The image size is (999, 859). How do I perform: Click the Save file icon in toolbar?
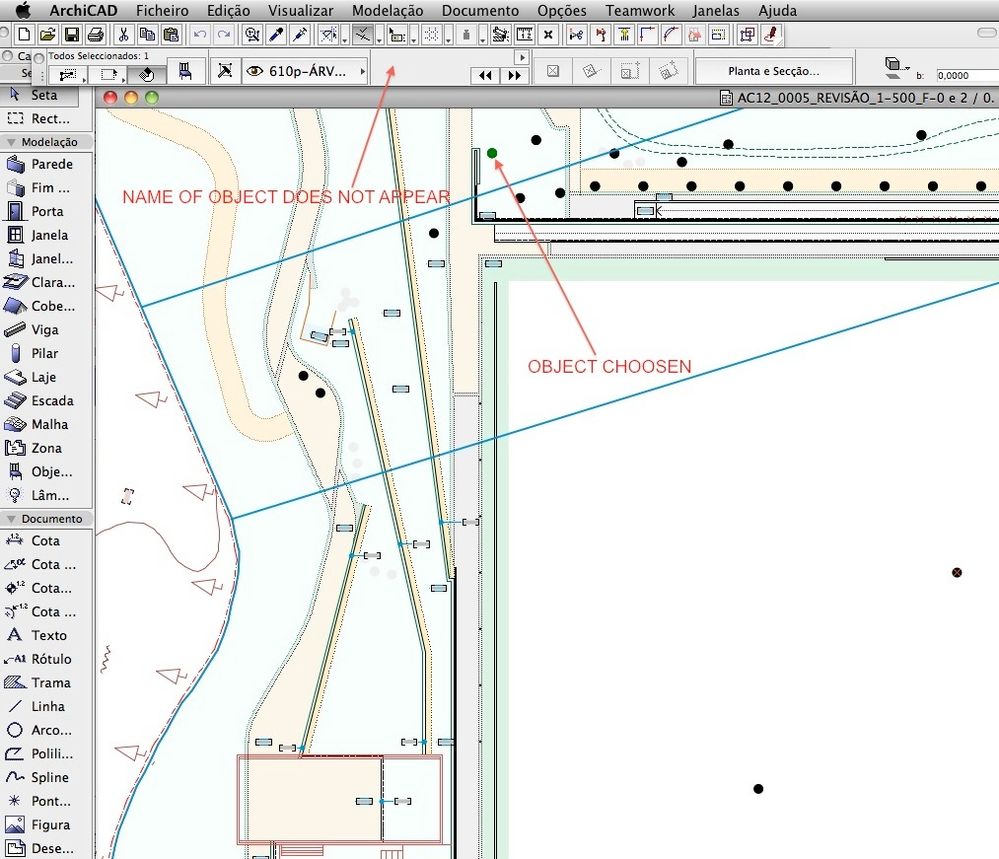(70, 35)
